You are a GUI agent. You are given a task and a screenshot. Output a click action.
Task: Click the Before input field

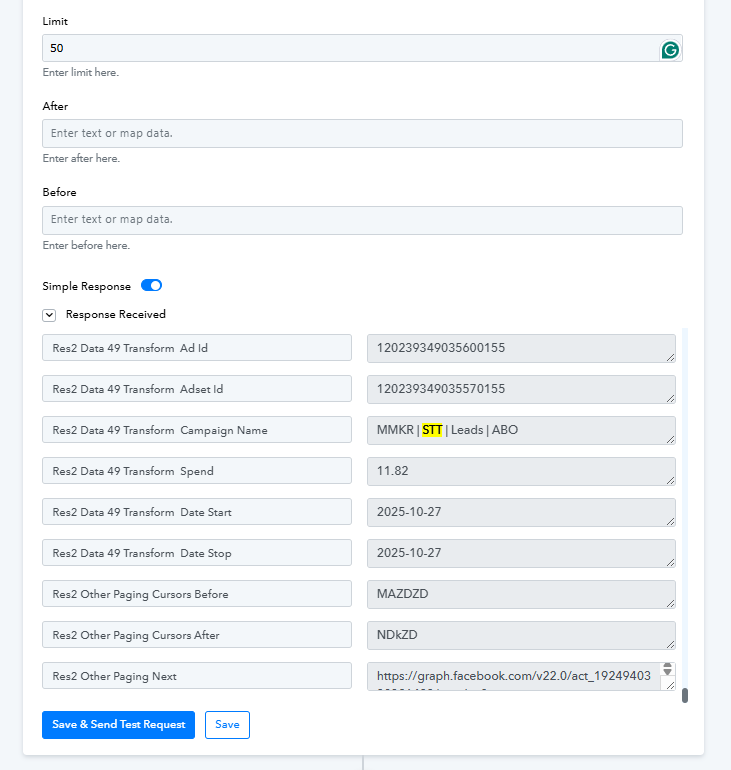pyautogui.click(x=362, y=220)
